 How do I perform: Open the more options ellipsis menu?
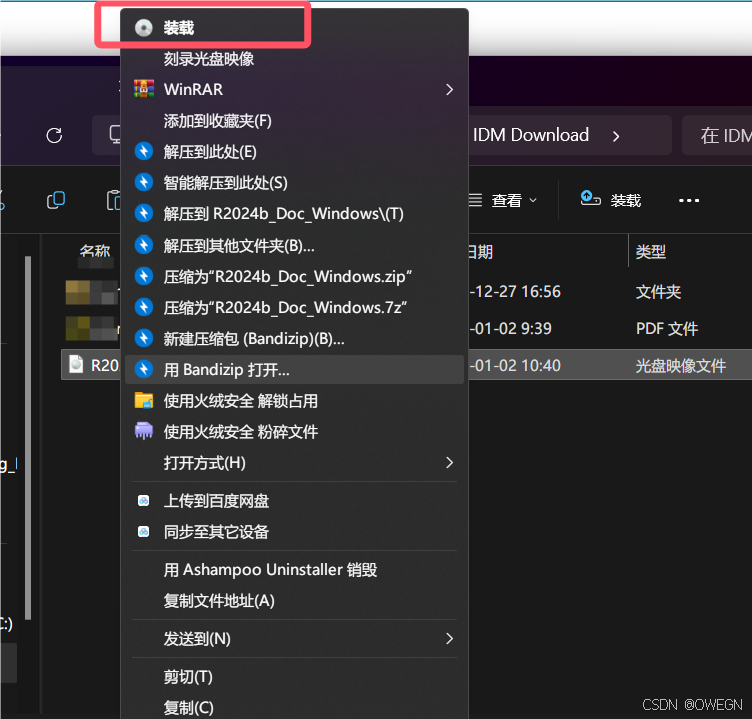[689, 200]
